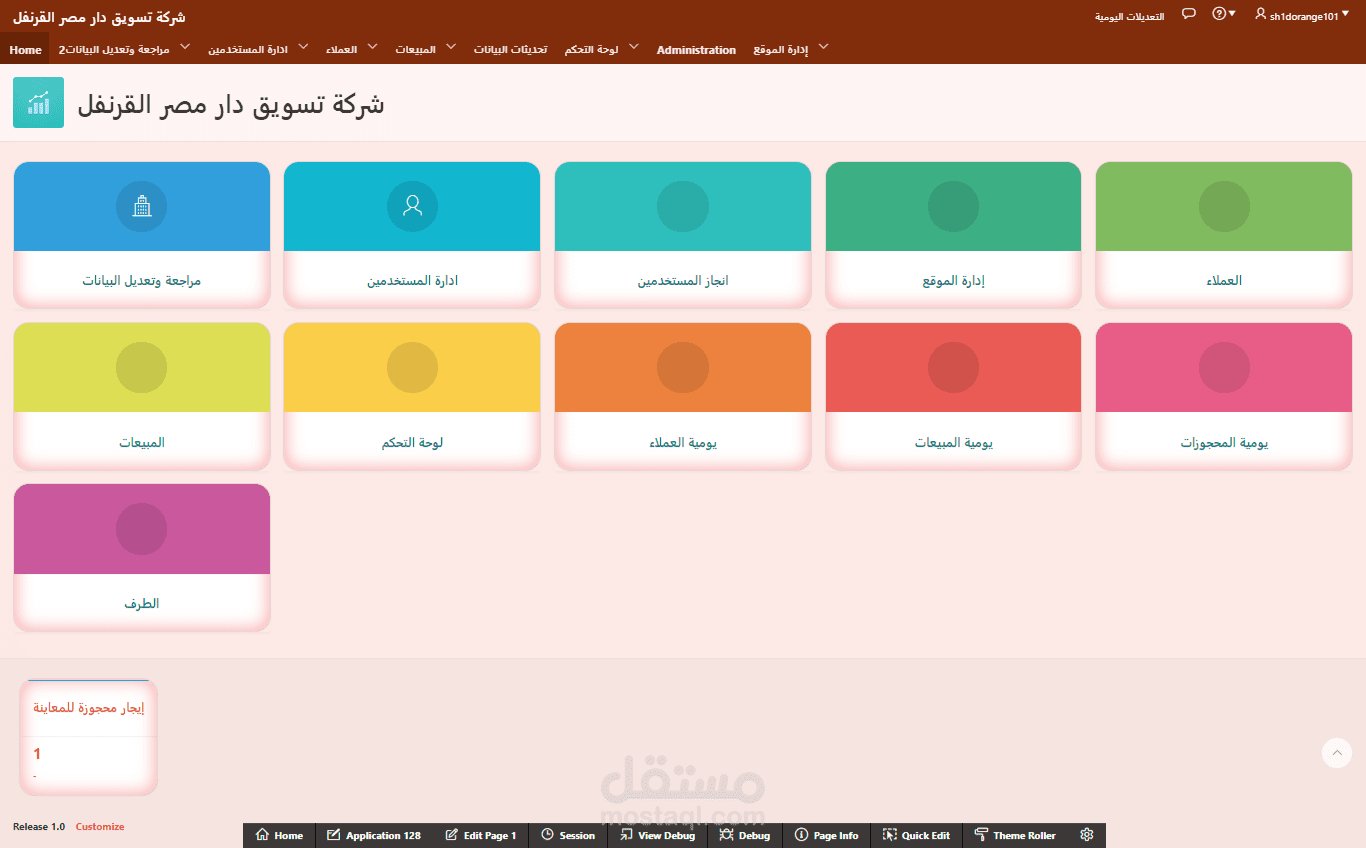Open the orange يومية العملاء card
The width and height of the screenshot is (1366, 848).
(683, 396)
